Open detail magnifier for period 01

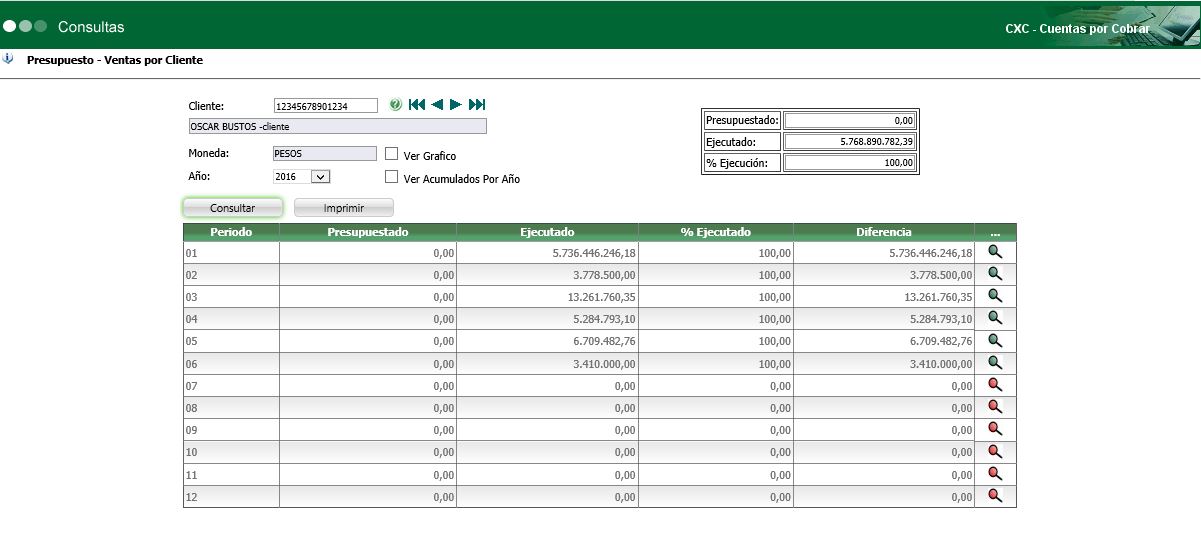995,252
